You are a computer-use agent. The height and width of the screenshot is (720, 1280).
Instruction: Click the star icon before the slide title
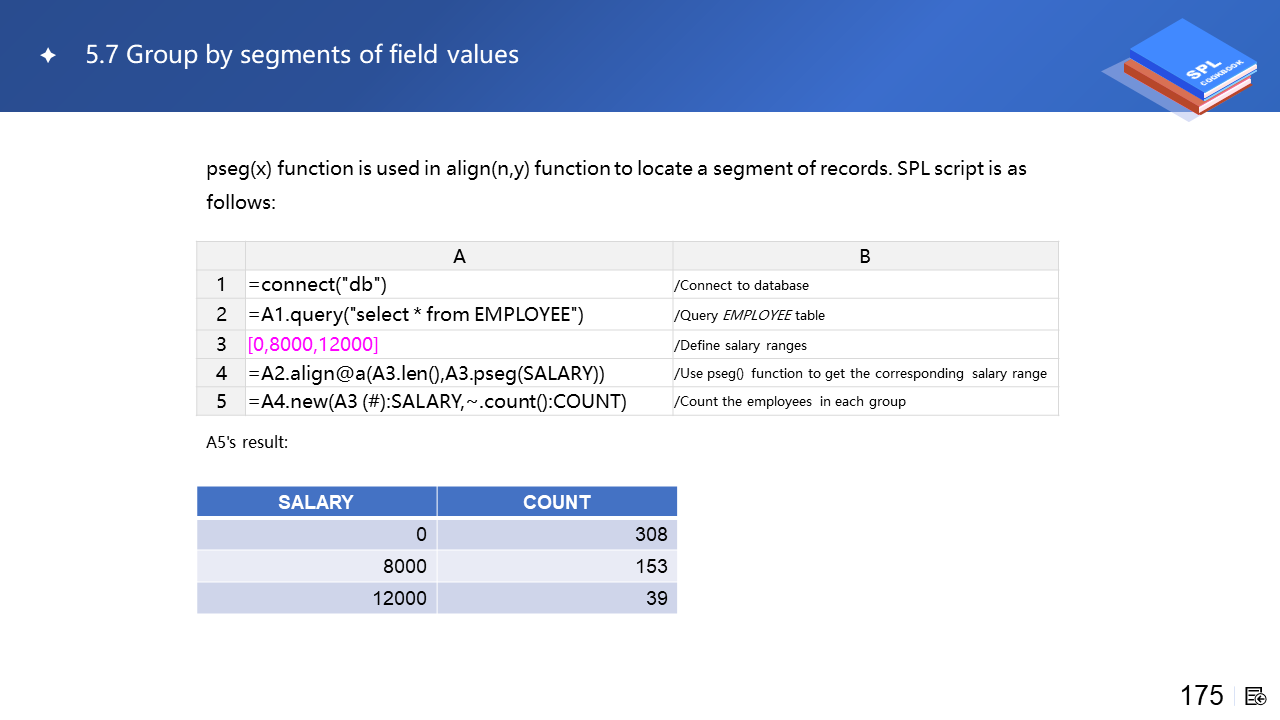(x=48, y=56)
